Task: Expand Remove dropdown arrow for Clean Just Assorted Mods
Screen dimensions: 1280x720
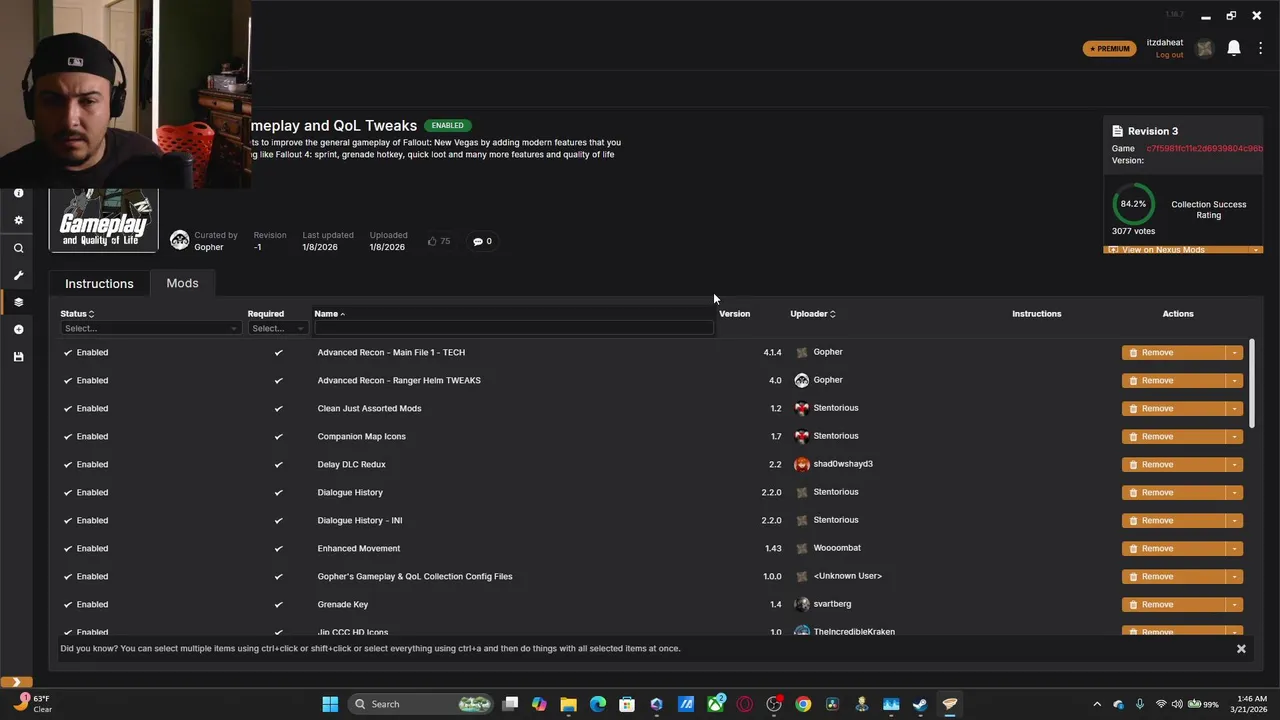Action: point(1235,408)
